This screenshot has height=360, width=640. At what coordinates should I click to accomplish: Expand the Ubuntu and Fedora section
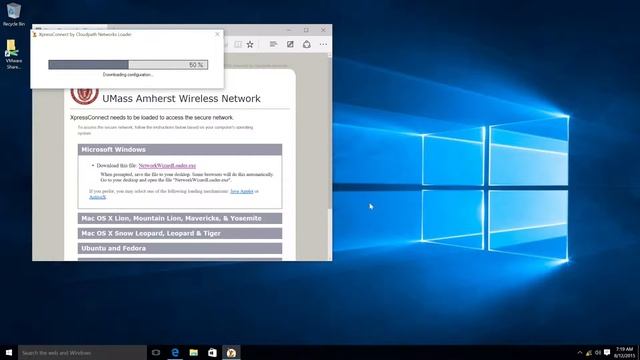(180, 248)
